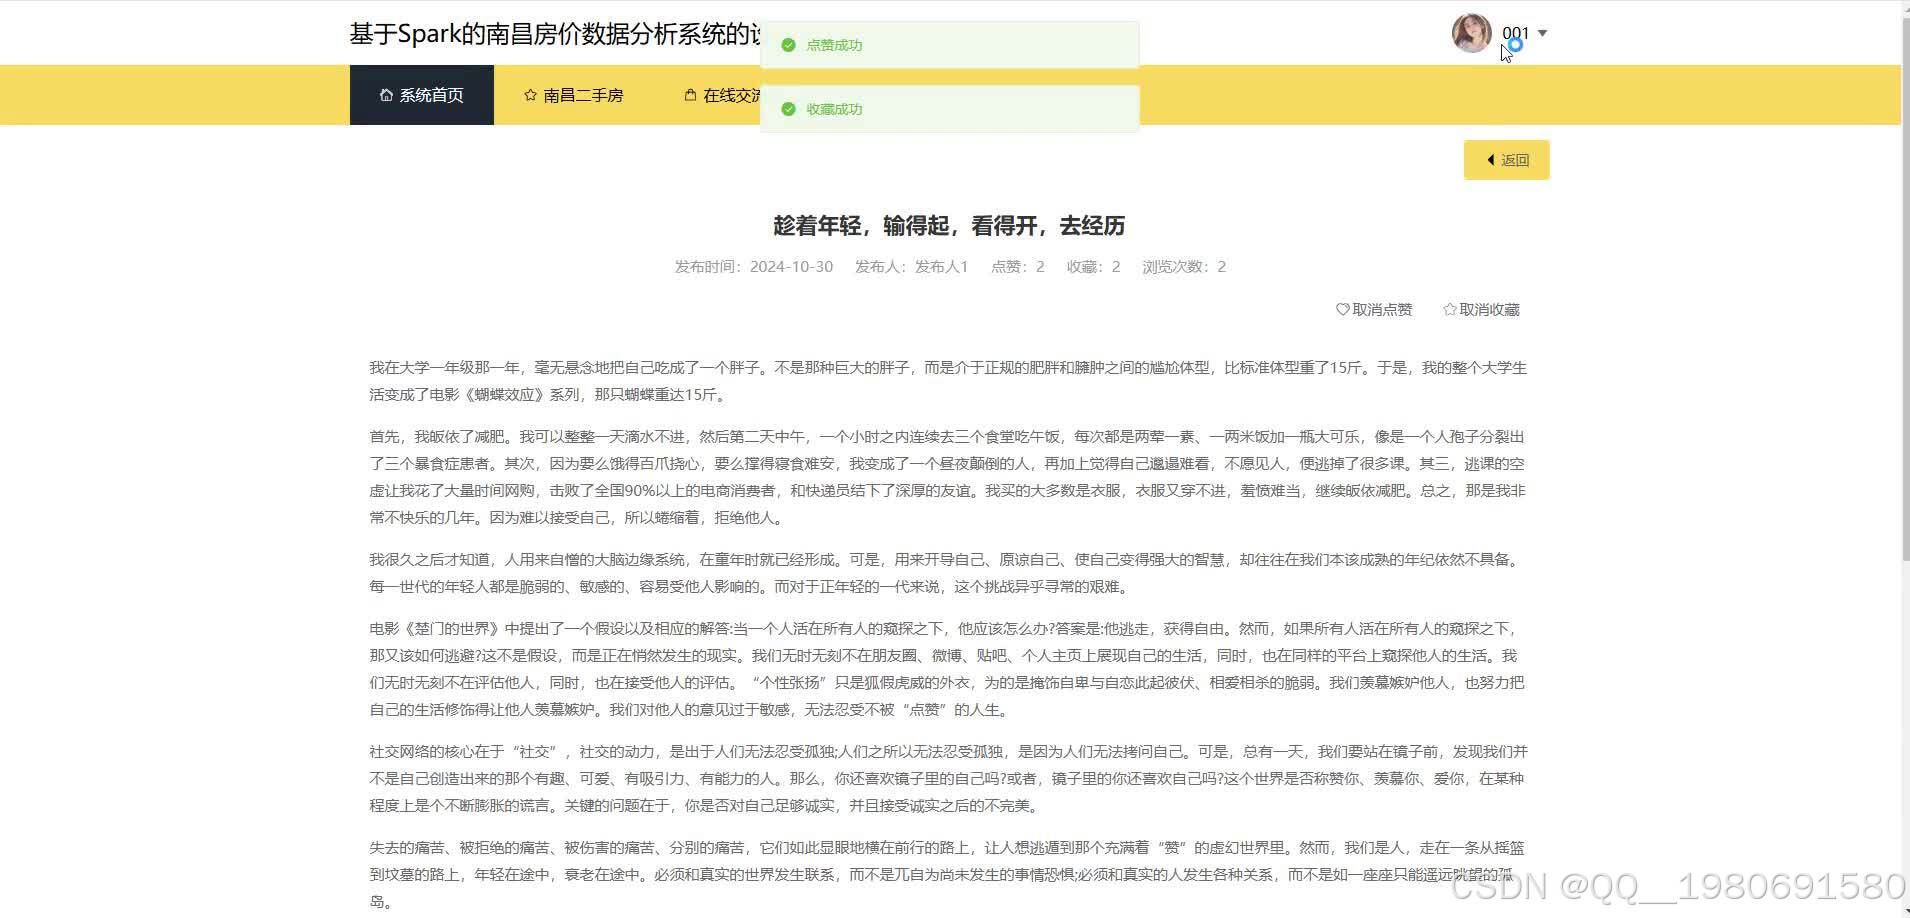Screen dimensions: 1910x918
Task: Click the green check icon in 点赞成功 notification
Action: [x=788, y=45]
